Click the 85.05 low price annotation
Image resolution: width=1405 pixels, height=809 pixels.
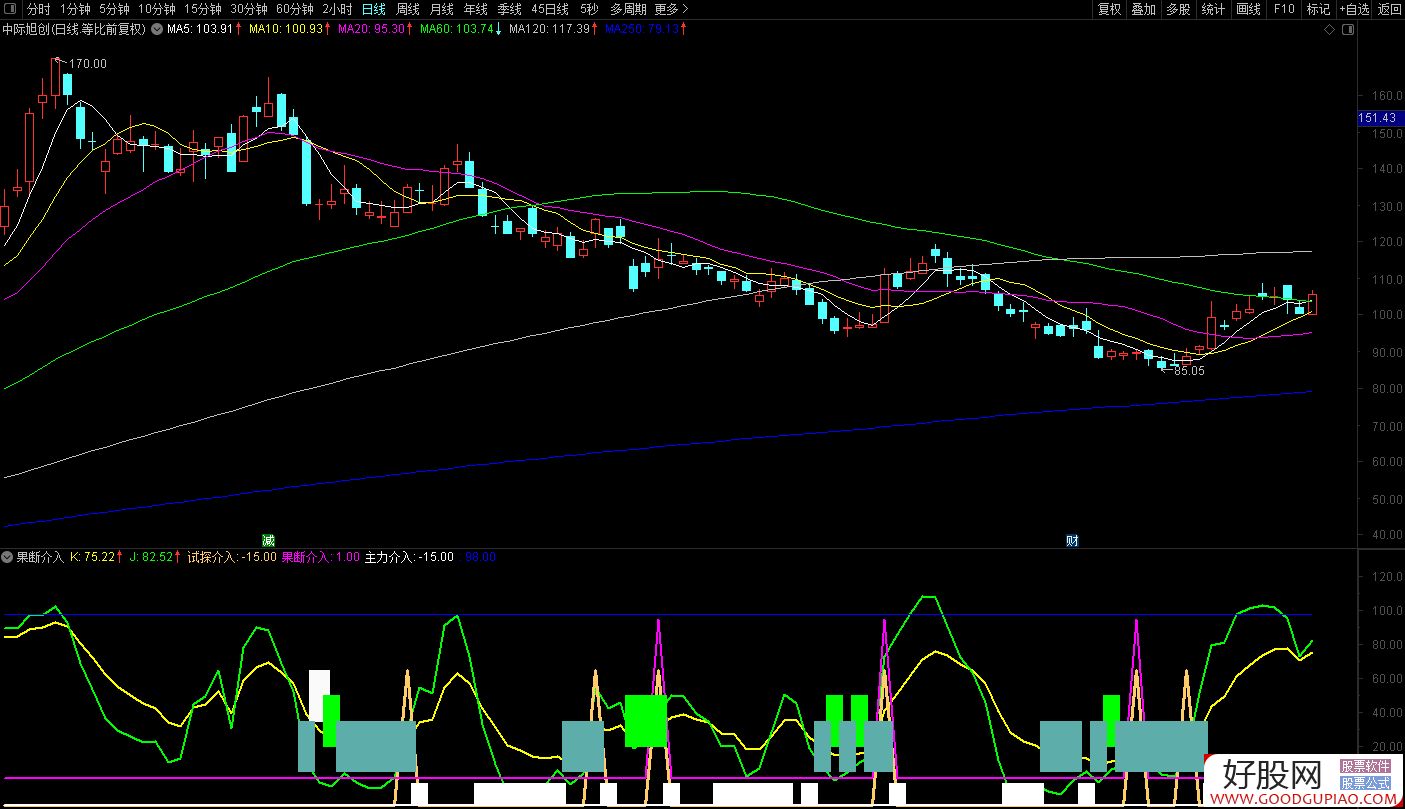pyautogui.click(x=1190, y=371)
